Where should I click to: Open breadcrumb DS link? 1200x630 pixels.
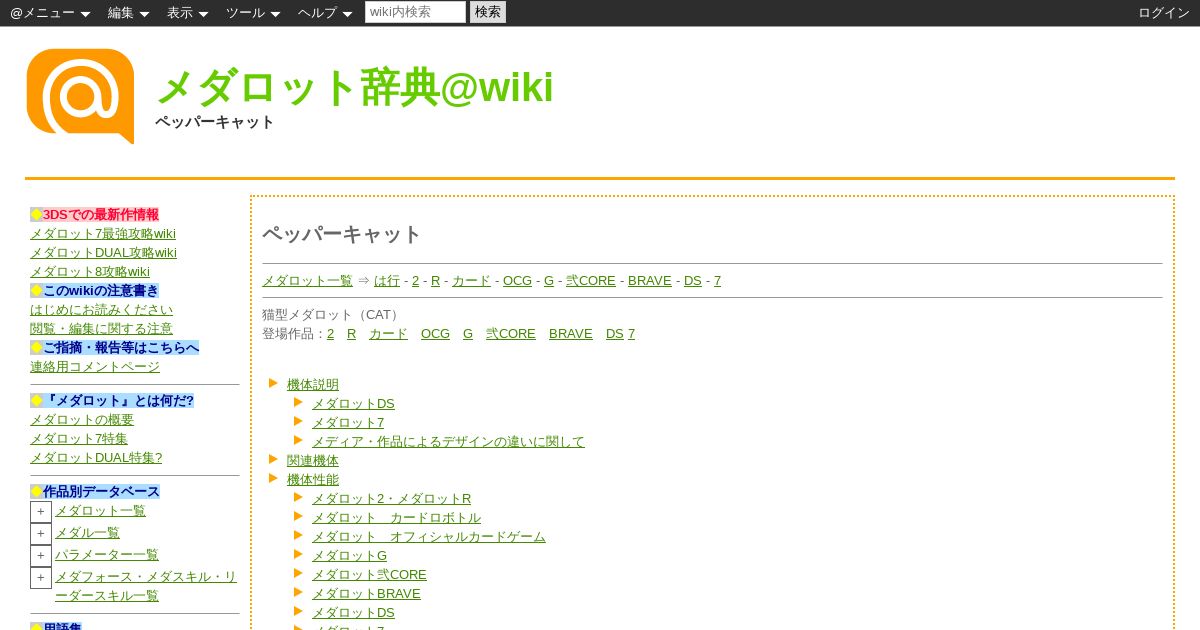[693, 281]
